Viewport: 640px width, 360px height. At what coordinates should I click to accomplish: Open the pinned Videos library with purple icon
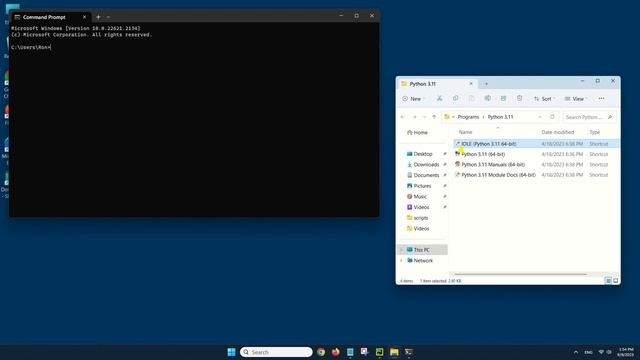click(418, 207)
